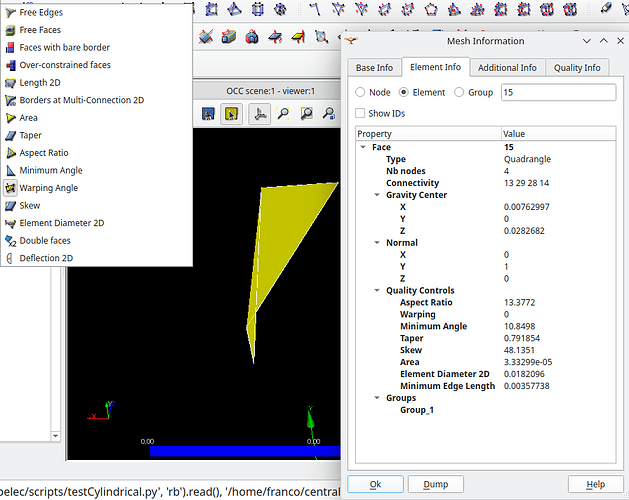Click the Deflection 2D icon
This screenshot has width=629, height=500.
click(10, 258)
